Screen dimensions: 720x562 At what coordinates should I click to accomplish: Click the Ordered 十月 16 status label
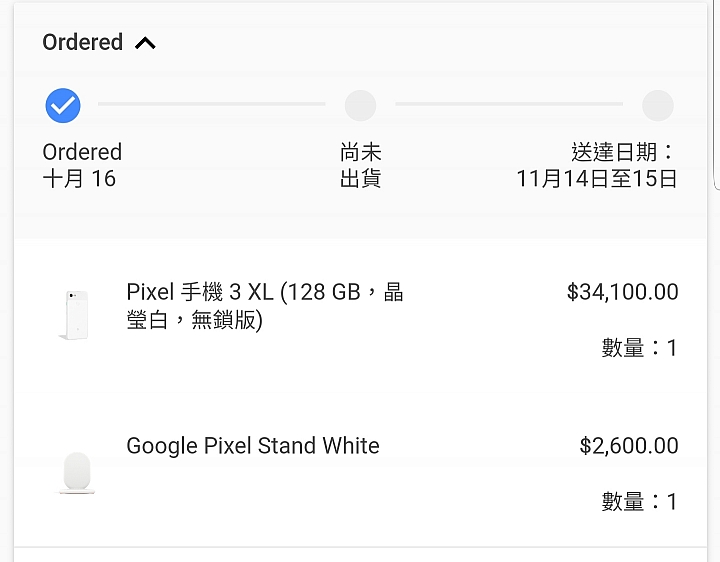tap(82, 165)
